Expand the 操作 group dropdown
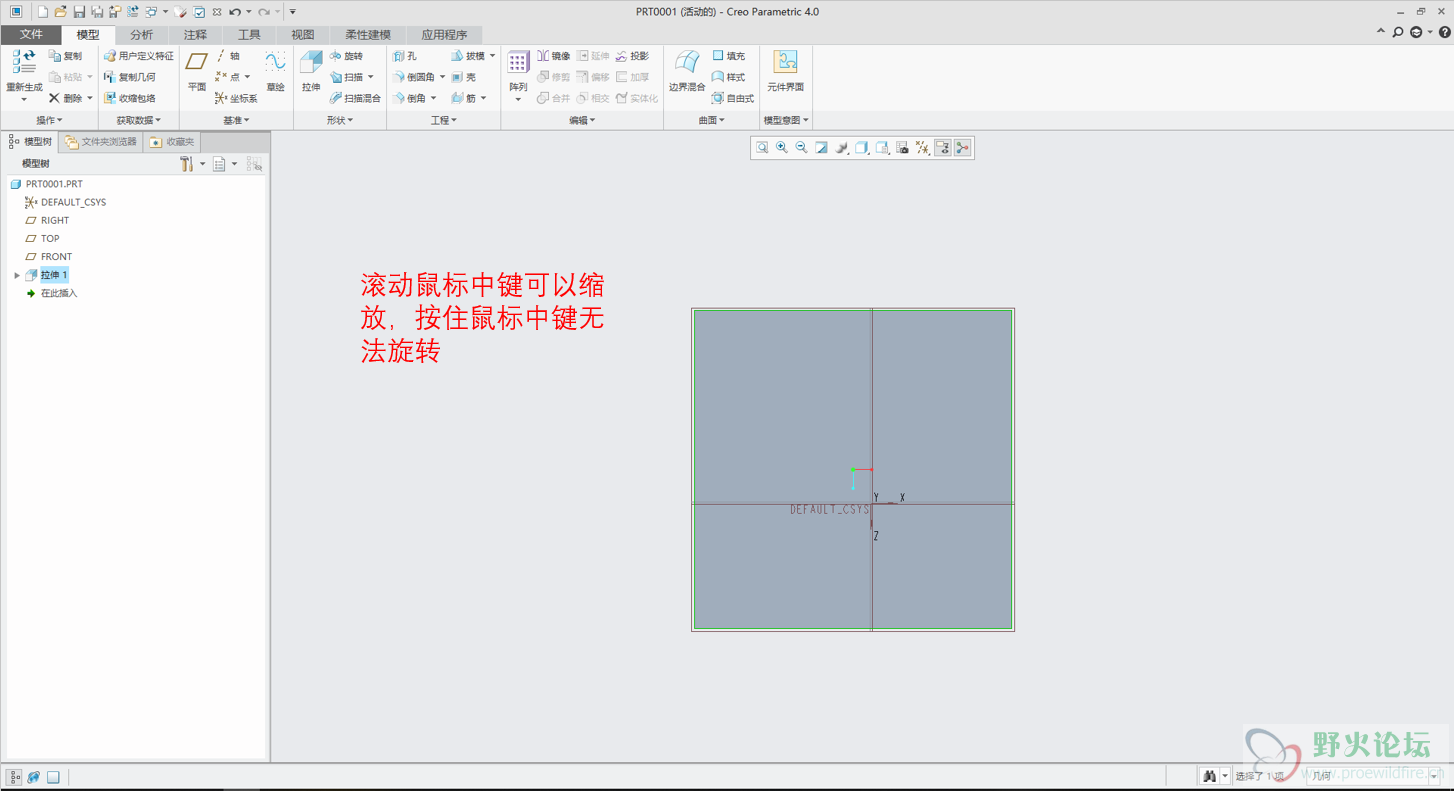This screenshot has height=791, width=1454. 49,120
